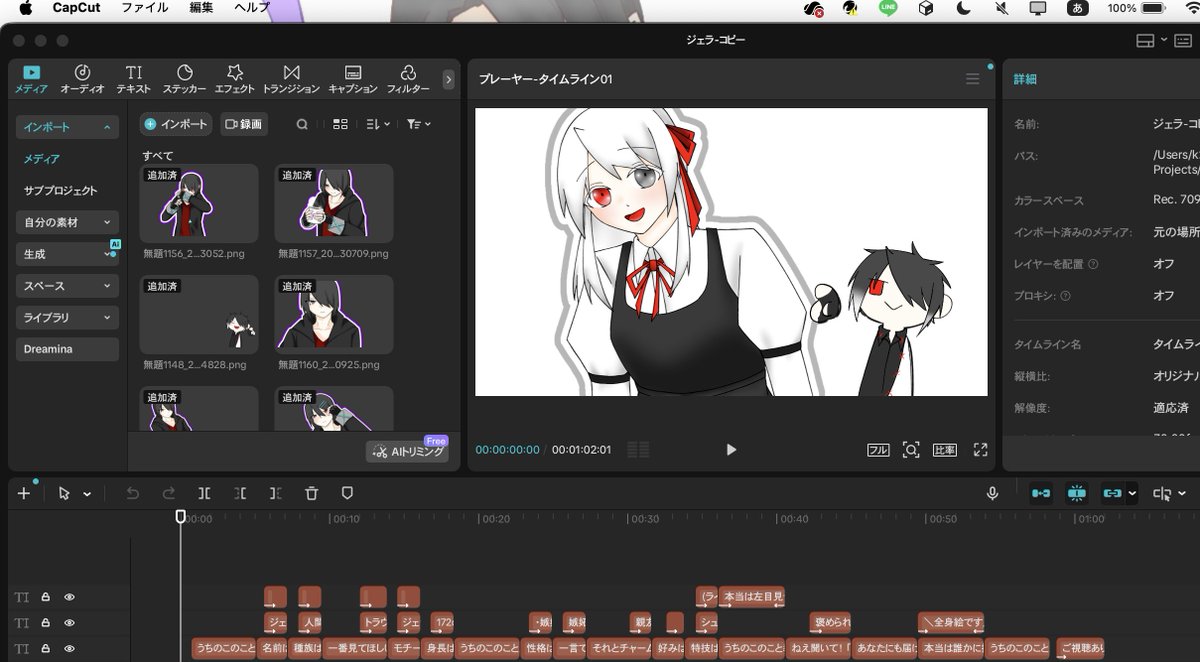Expand the 生成 AI section
This screenshot has width=1200, height=662.
67,254
